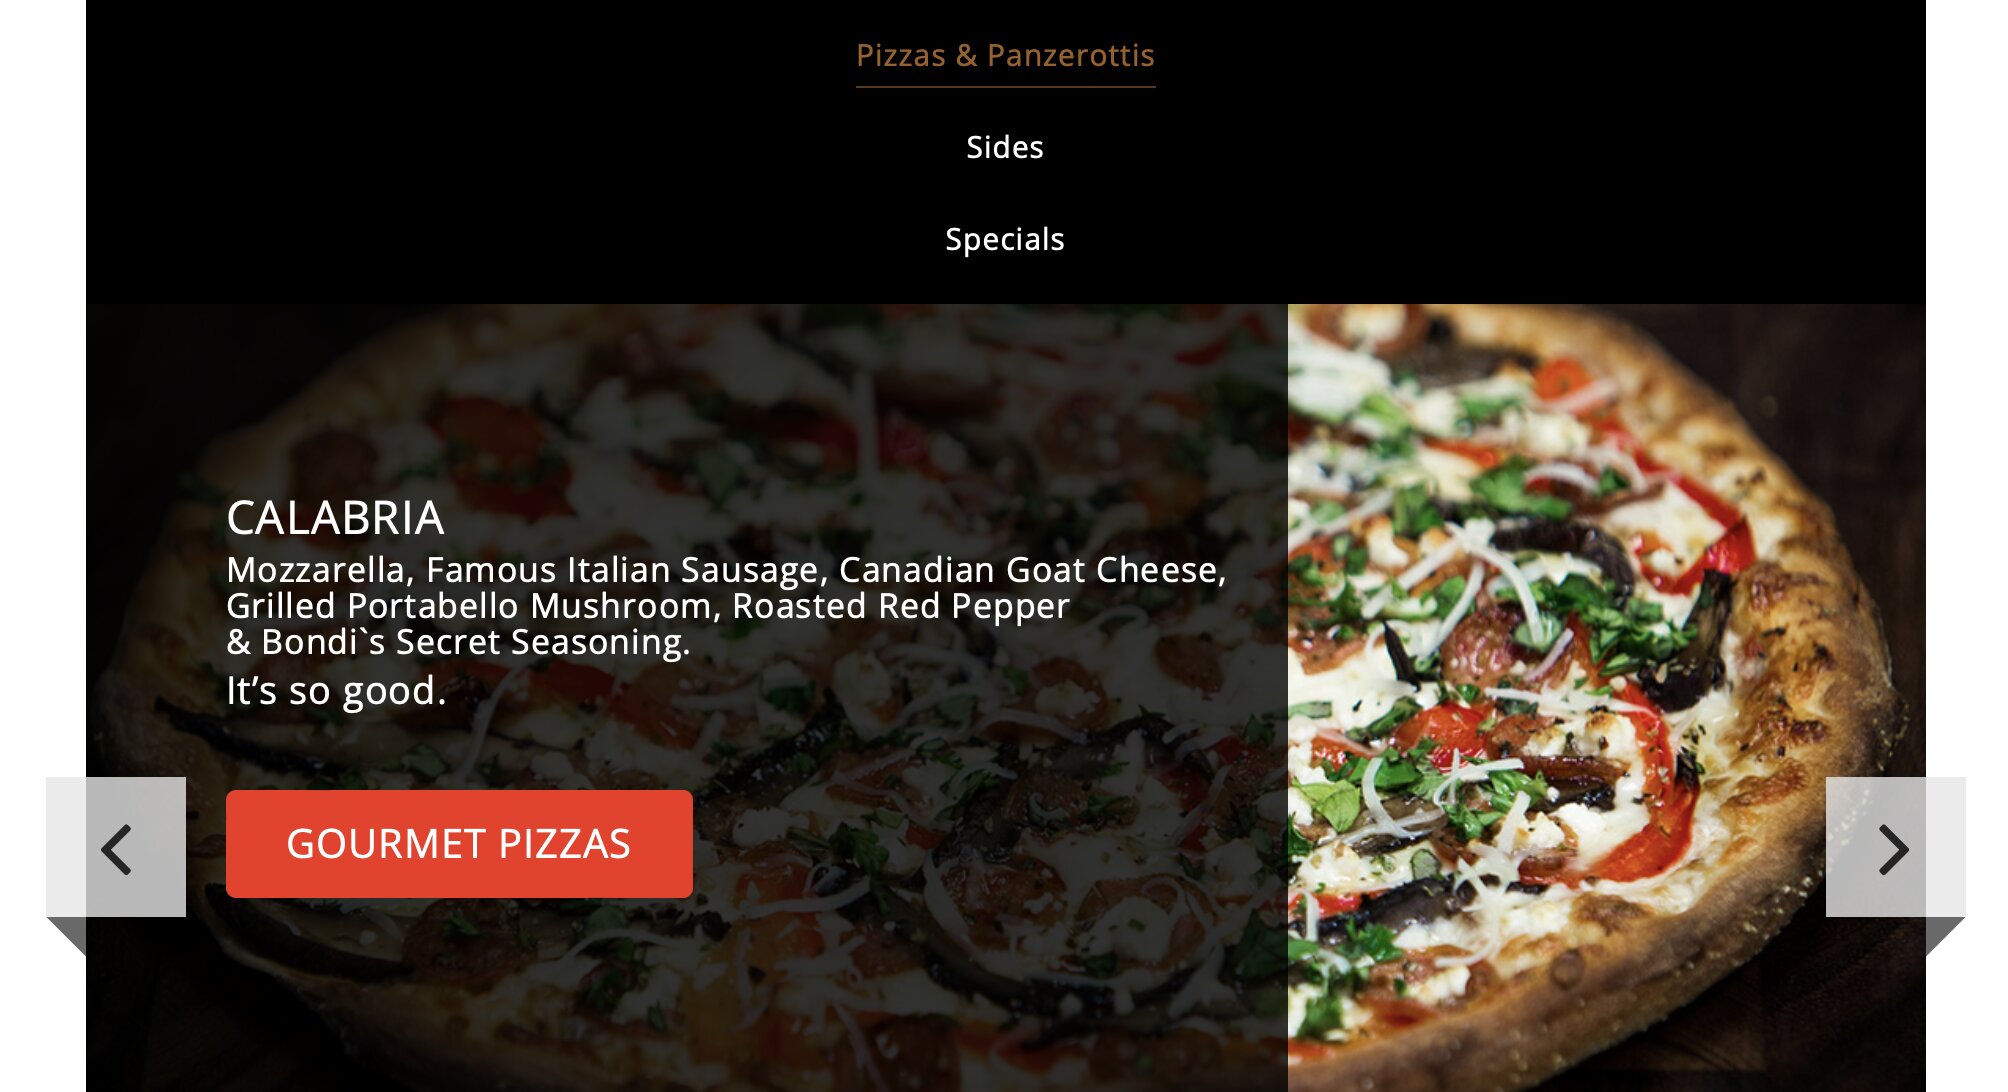The image size is (2008, 1092).
Task: Select the Sides menu item
Action: pos(1005,147)
